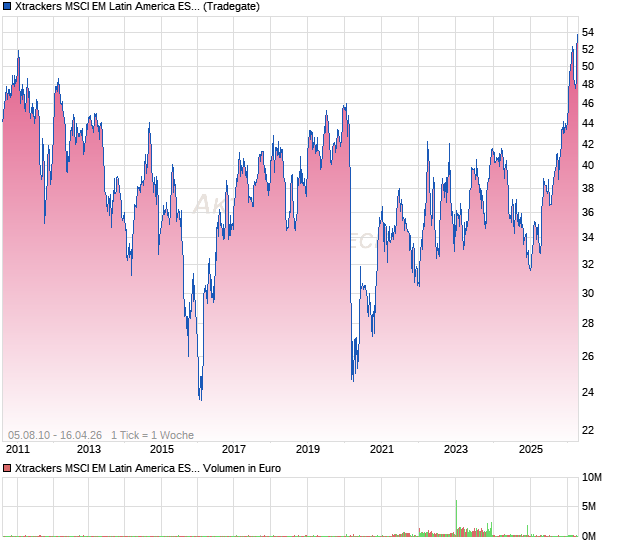The image size is (620, 546).
Task: Click the date range '05.08.10 - 16.04.26'
Action: tap(55, 435)
